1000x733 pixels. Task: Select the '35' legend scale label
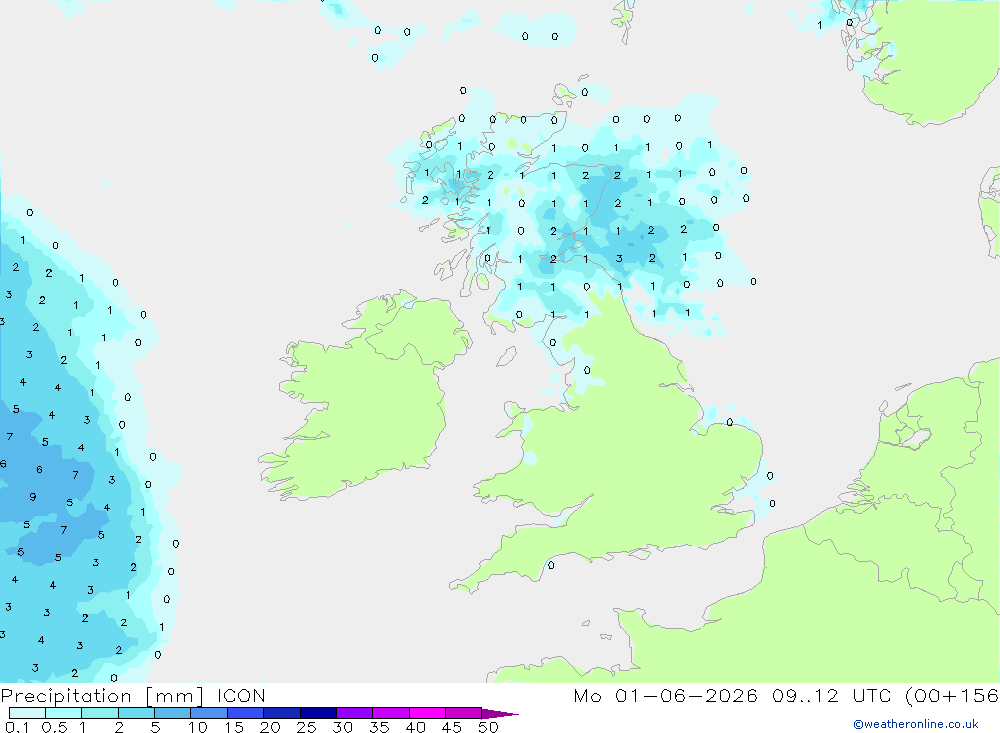[379, 727]
